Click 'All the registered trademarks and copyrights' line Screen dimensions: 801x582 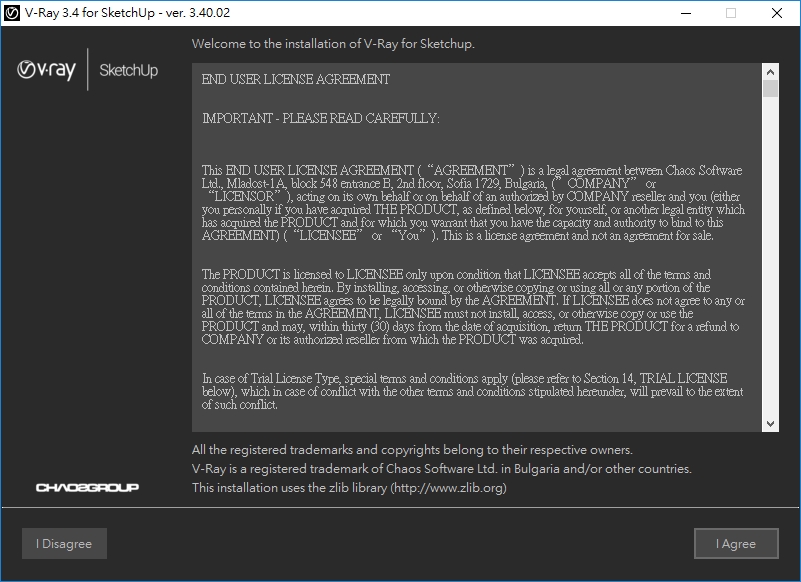tap(412, 450)
